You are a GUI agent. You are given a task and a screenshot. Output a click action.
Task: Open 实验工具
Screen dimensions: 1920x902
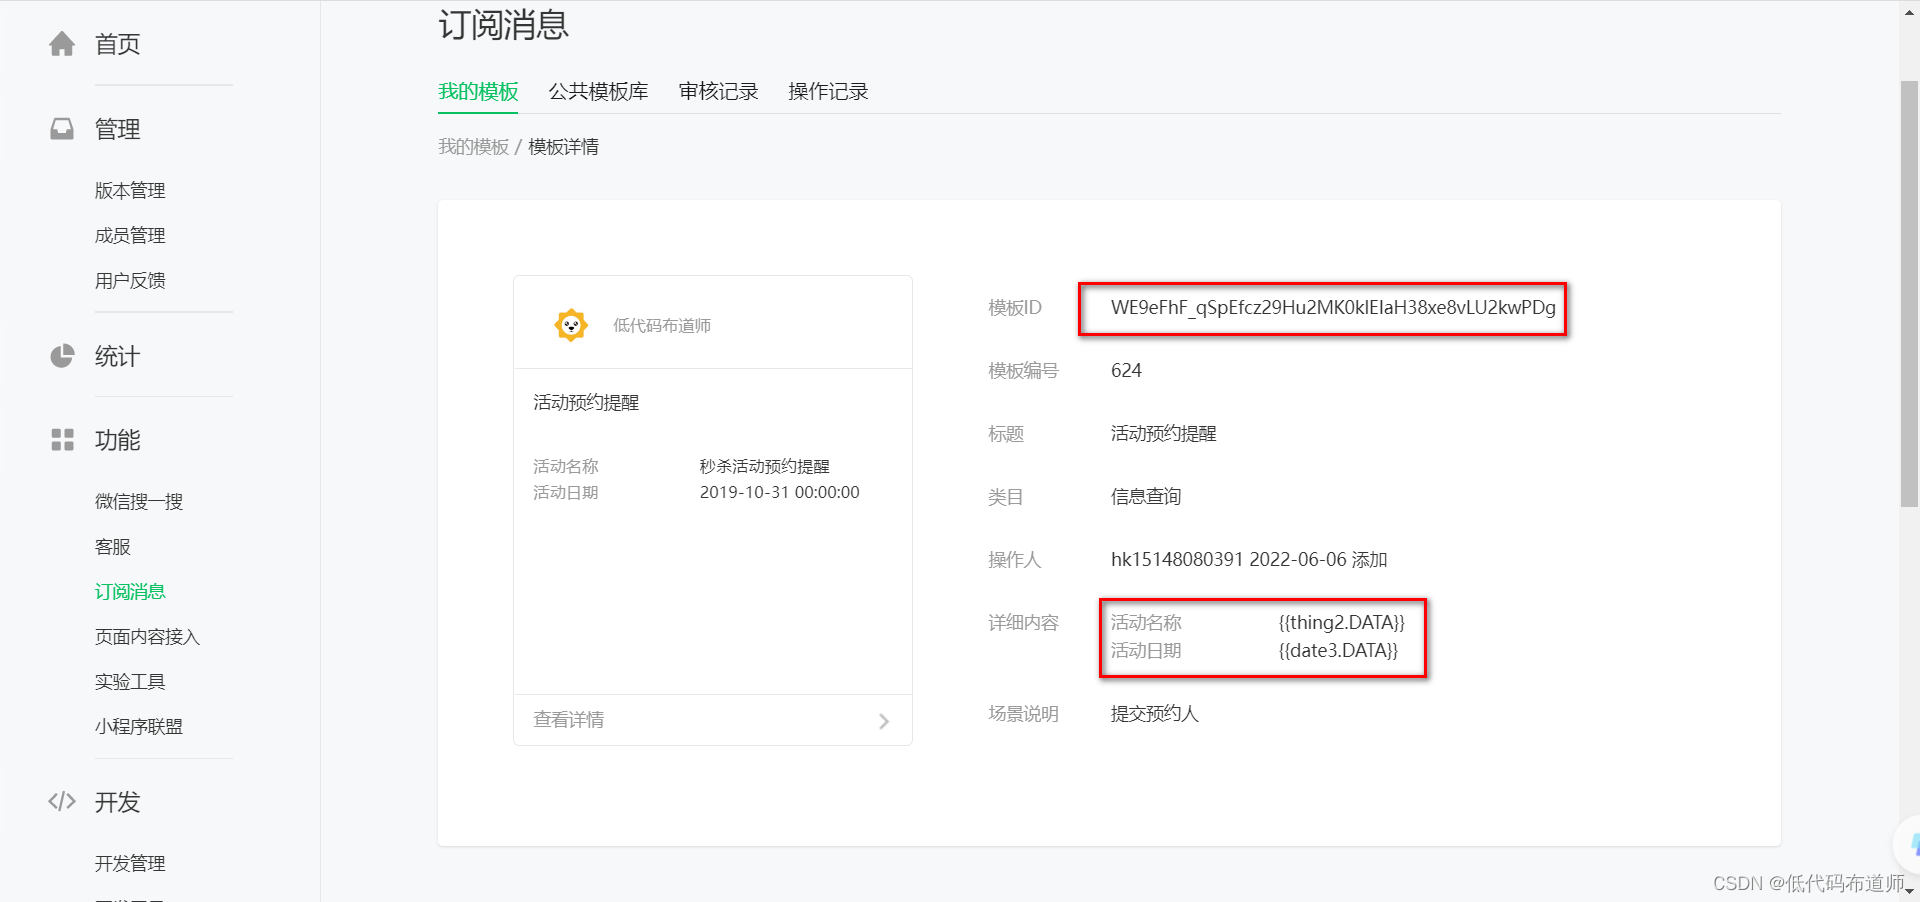pos(130,681)
